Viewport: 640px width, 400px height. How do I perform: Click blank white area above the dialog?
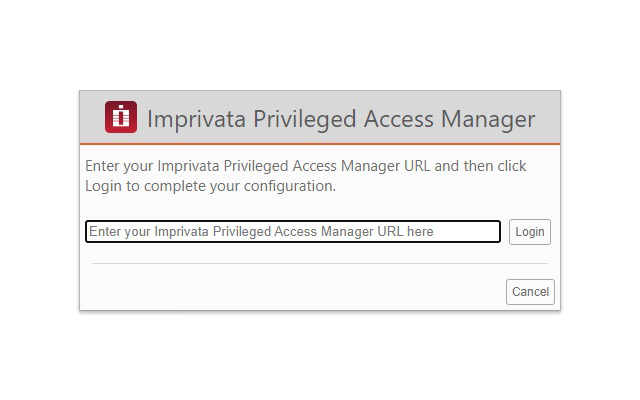pos(320,45)
